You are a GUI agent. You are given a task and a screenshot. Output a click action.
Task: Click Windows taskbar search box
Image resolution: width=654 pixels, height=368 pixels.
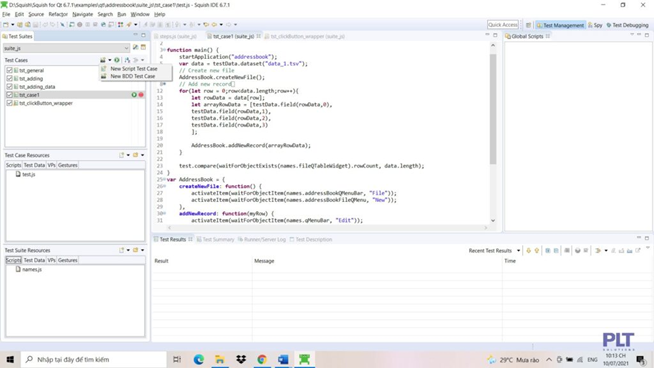pos(93,359)
